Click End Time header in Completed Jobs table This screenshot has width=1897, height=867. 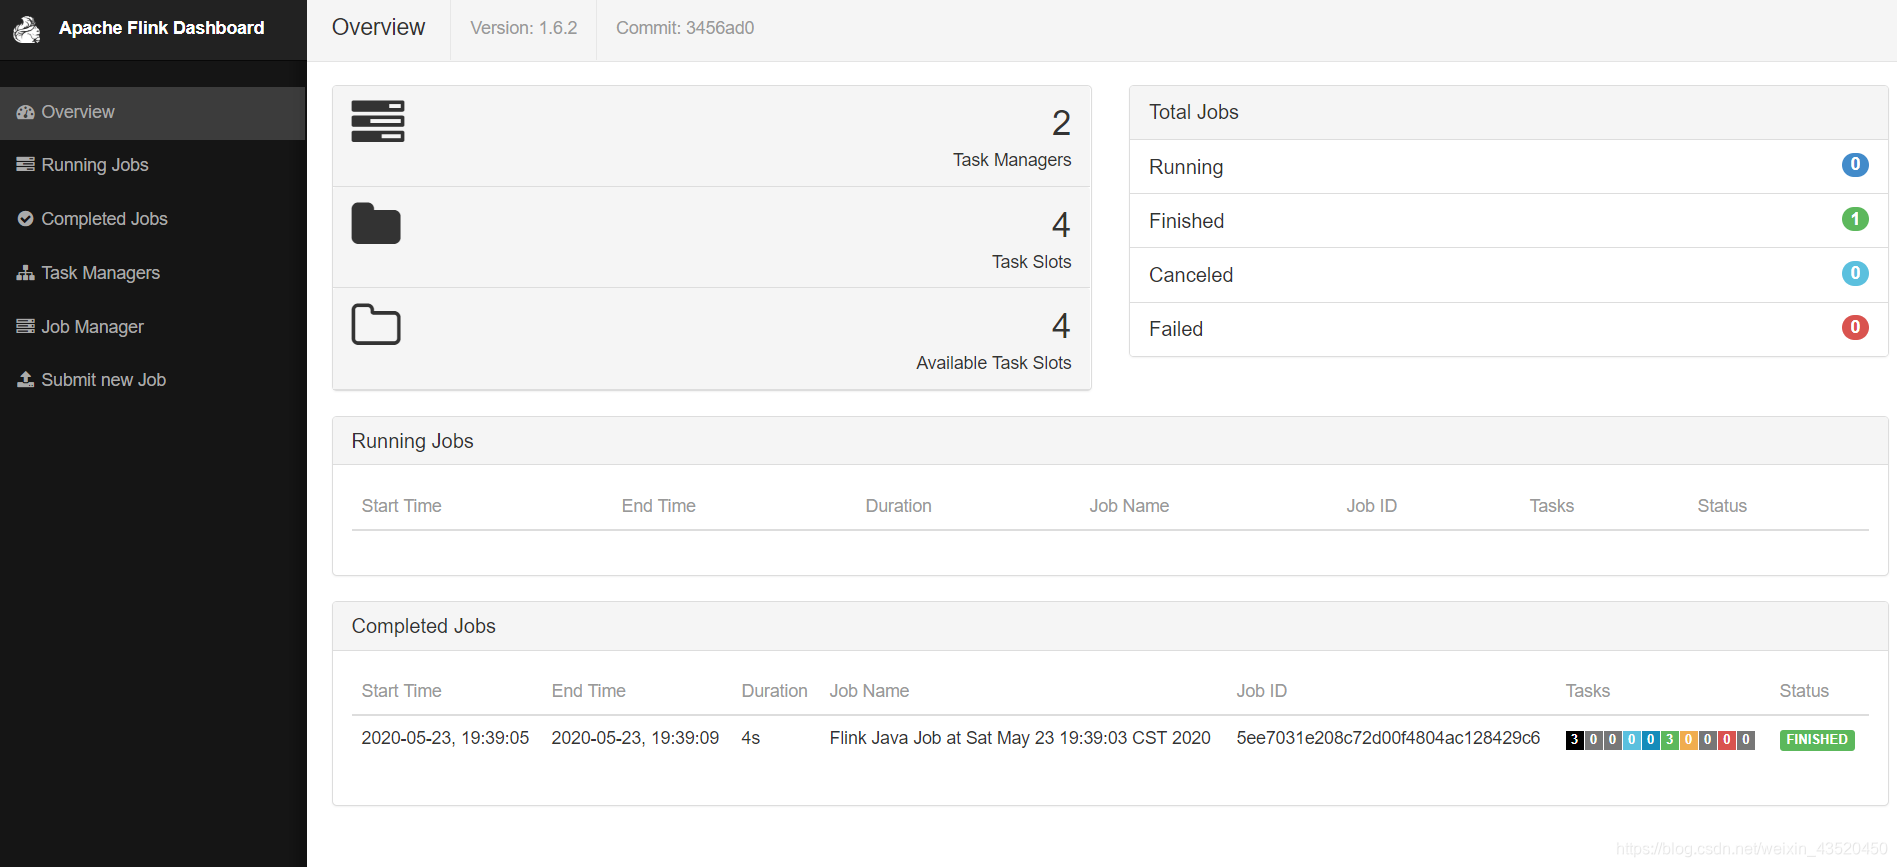(588, 691)
